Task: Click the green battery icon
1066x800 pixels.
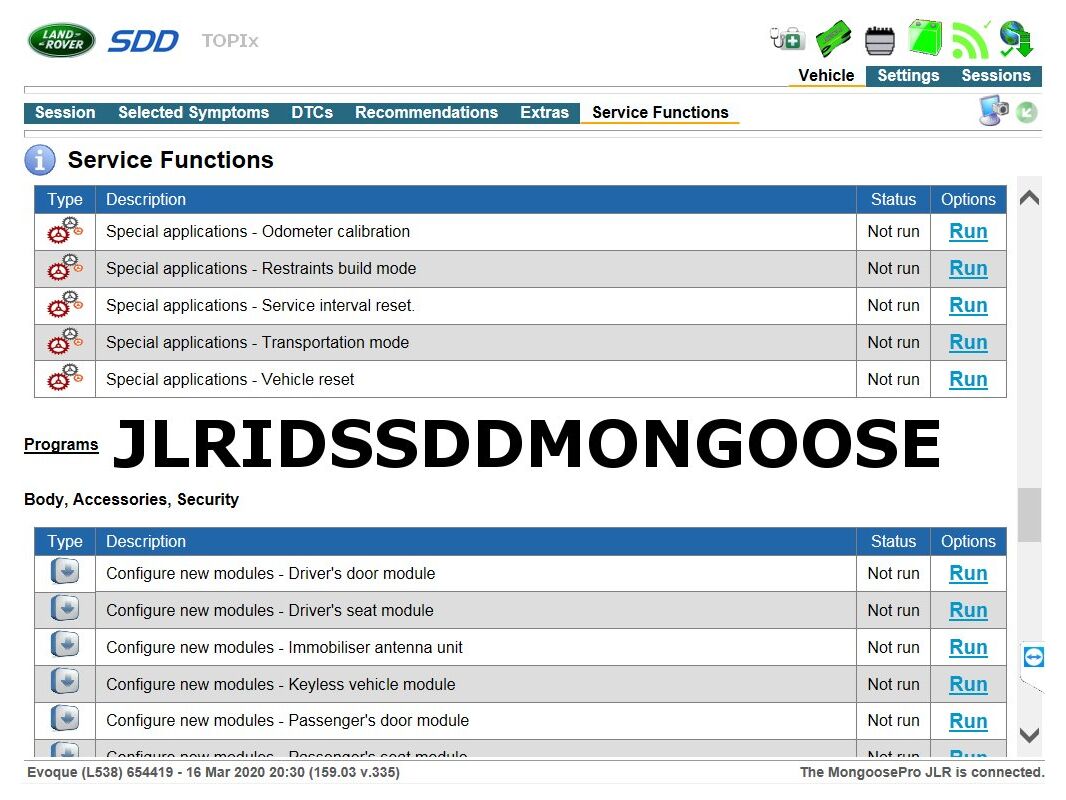Action: click(925, 37)
